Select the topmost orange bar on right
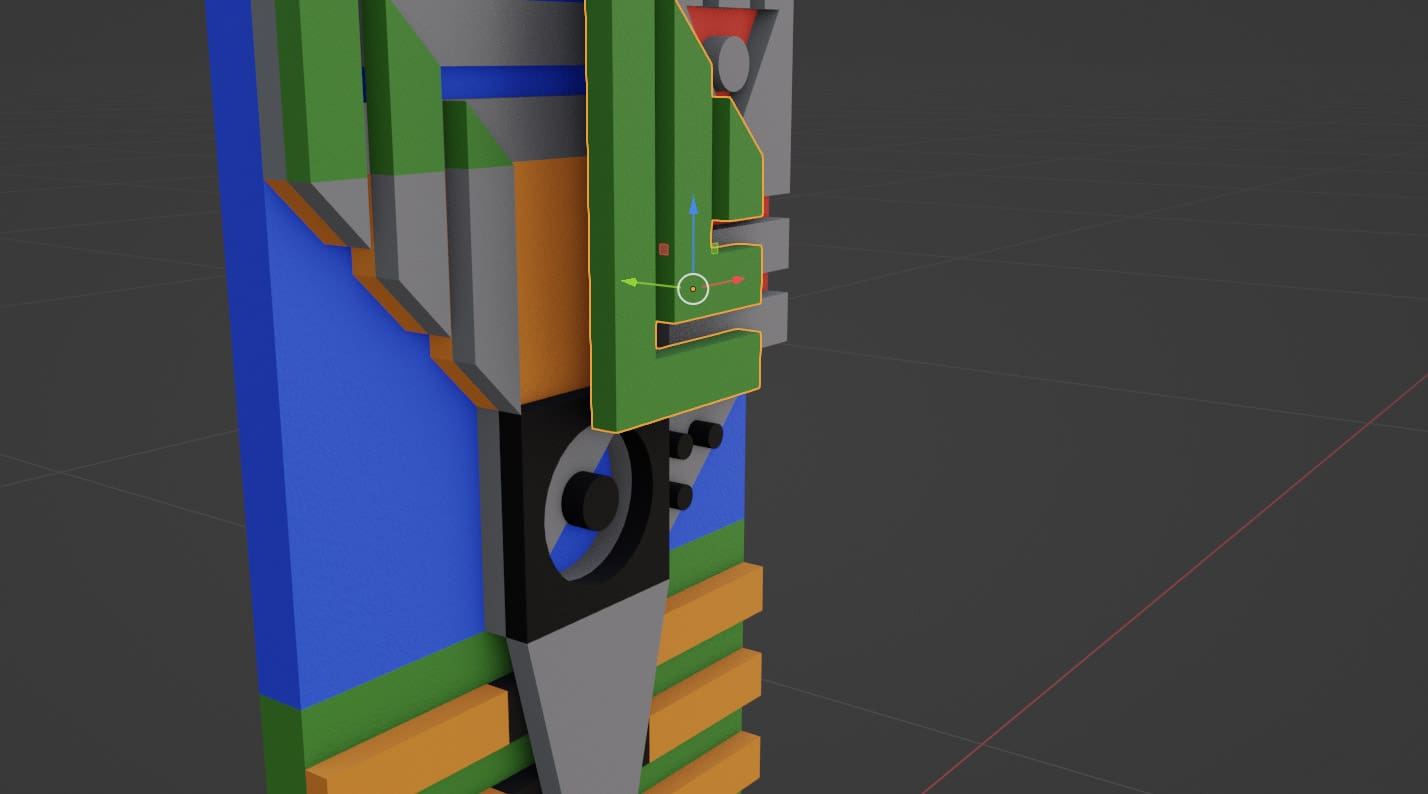The width and height of the screenshot is (1428, 794). pyautogui.click(x=710, y=600)
